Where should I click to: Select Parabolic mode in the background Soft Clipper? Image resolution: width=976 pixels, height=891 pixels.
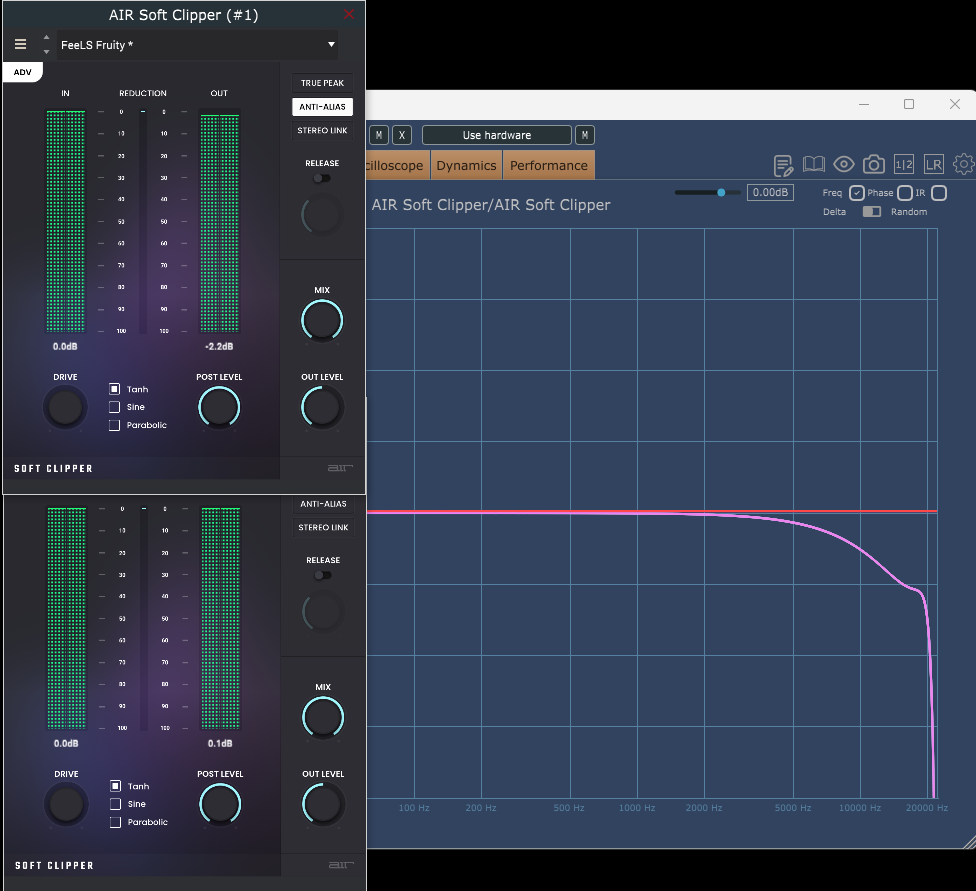coord(116,823)
